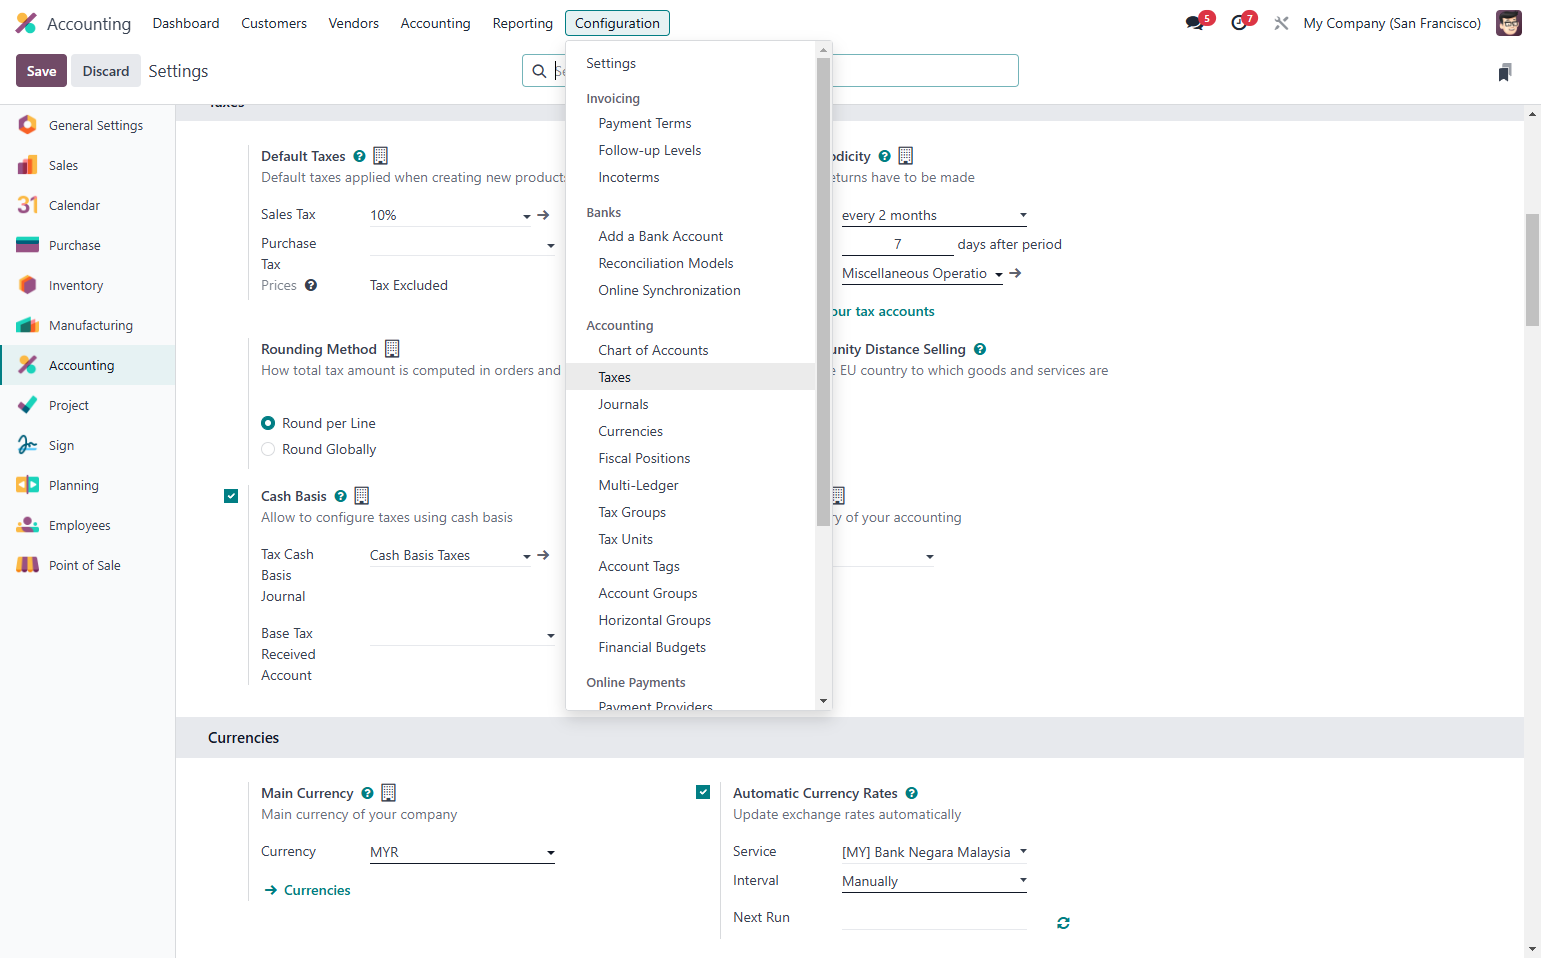
Task: Click the Dashboard menu link
Action: tap(185, 23)
